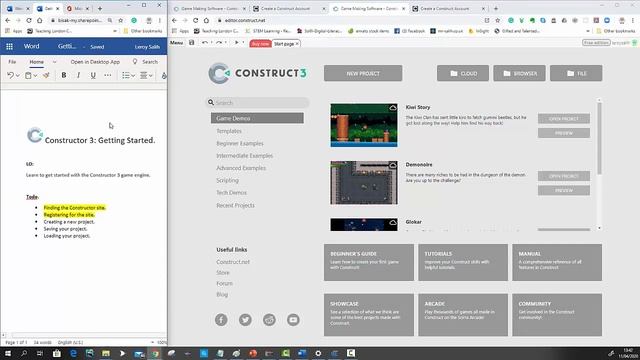Open the Word File tab
Viewport: 640px width, 360px height.
(12, 62)
